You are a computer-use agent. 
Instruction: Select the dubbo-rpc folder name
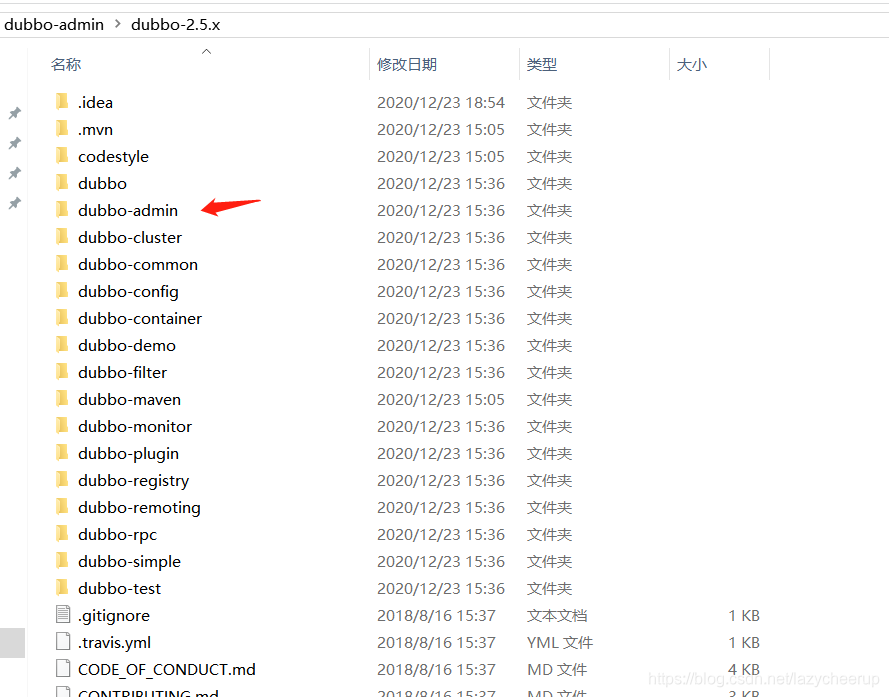tap(117, 535)
